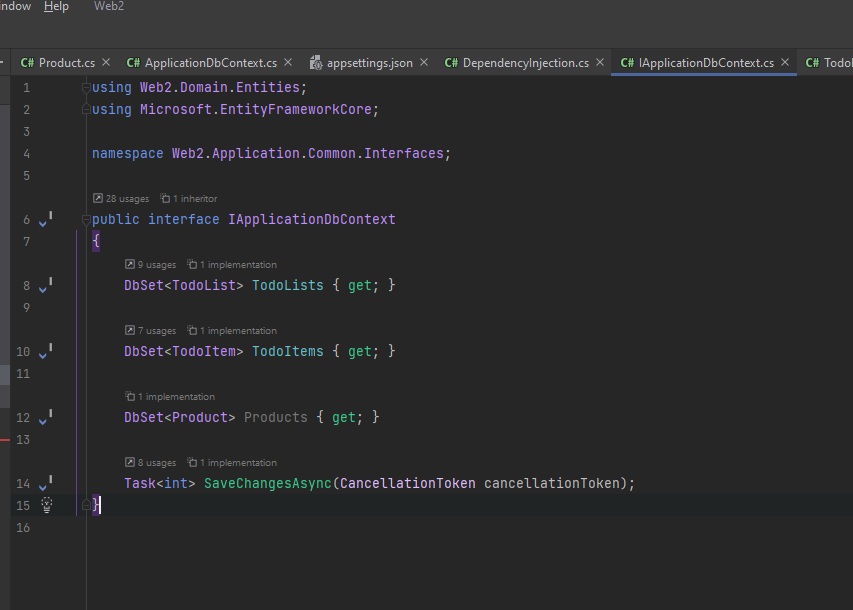Click the inheritor gutter icon on line 6
Screen dimensions: 853x610
point(46,219)
